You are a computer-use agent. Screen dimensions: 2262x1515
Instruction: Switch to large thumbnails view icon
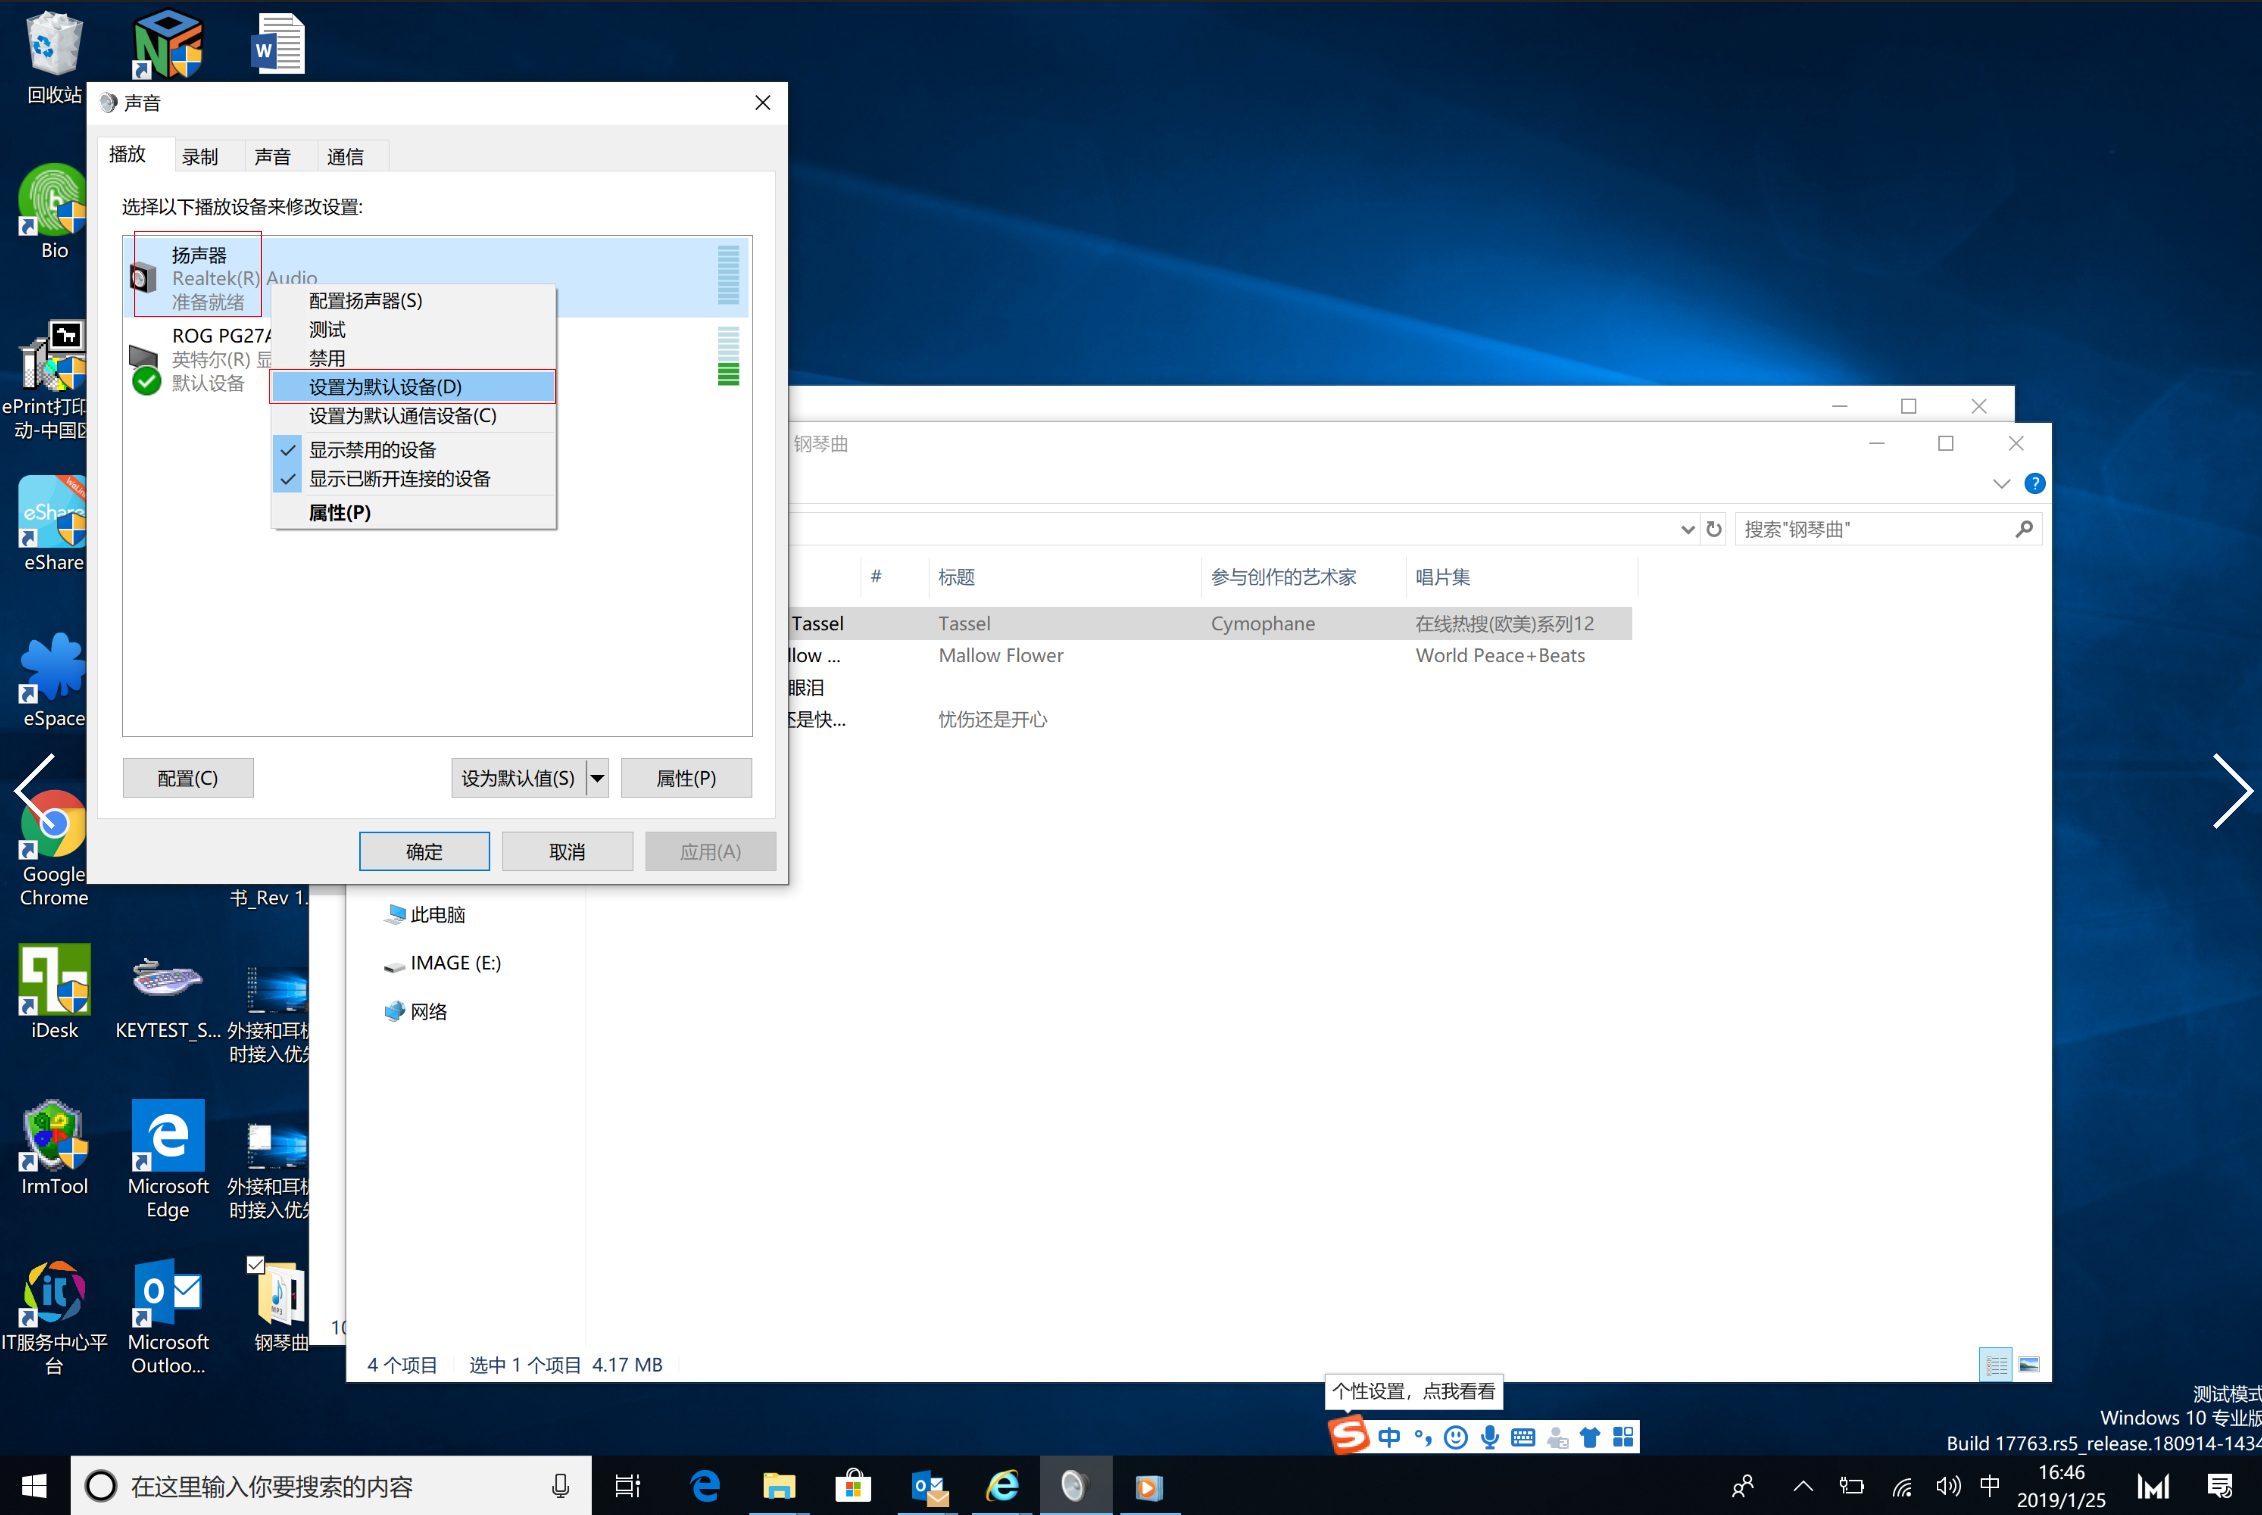[2029, 1365]
